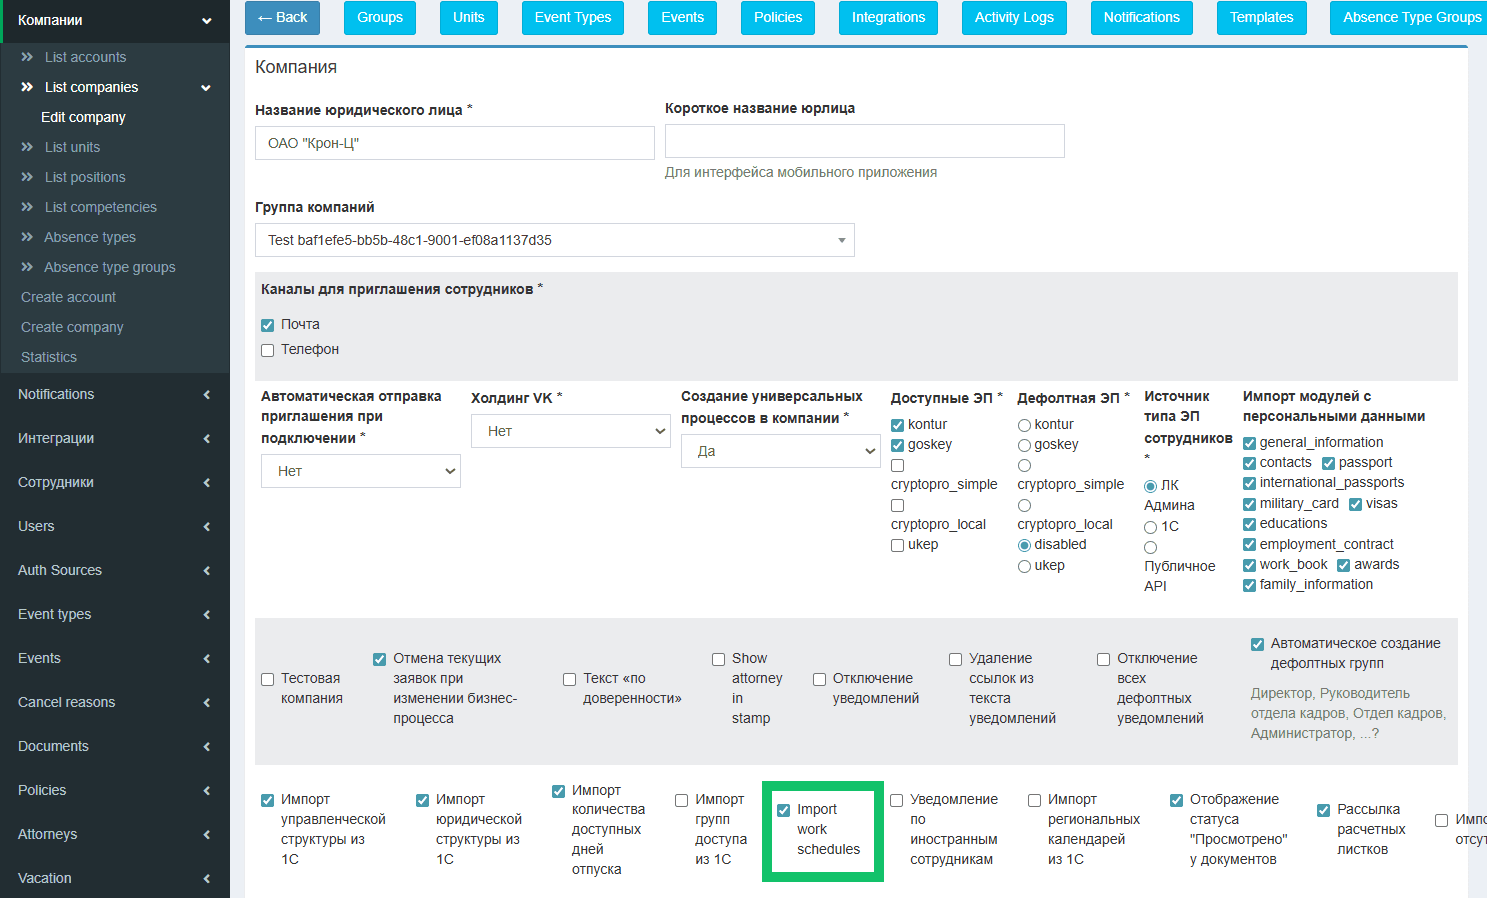Click the double-chevron icon beside List units
The height and width of the screenshot is (898, 1487).
(x=27, y=147)
